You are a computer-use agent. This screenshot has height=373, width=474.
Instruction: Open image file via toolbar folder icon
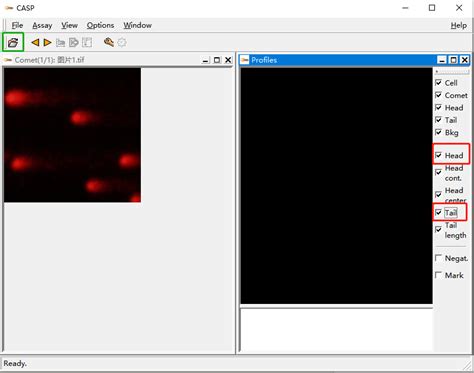(x=13, y=42)
